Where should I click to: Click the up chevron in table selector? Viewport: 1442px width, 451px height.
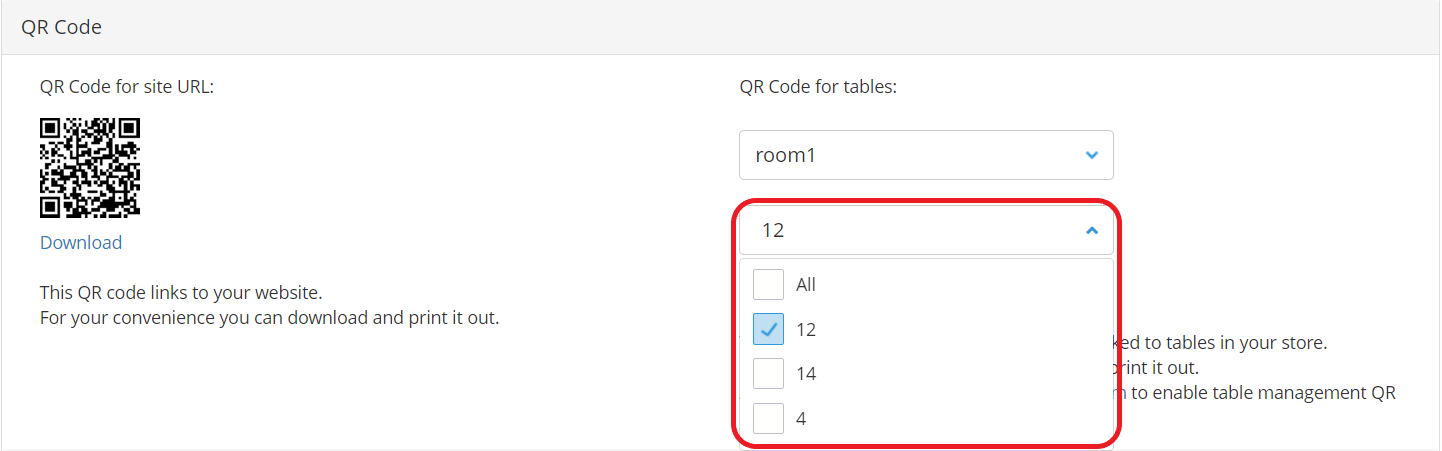1091,230
